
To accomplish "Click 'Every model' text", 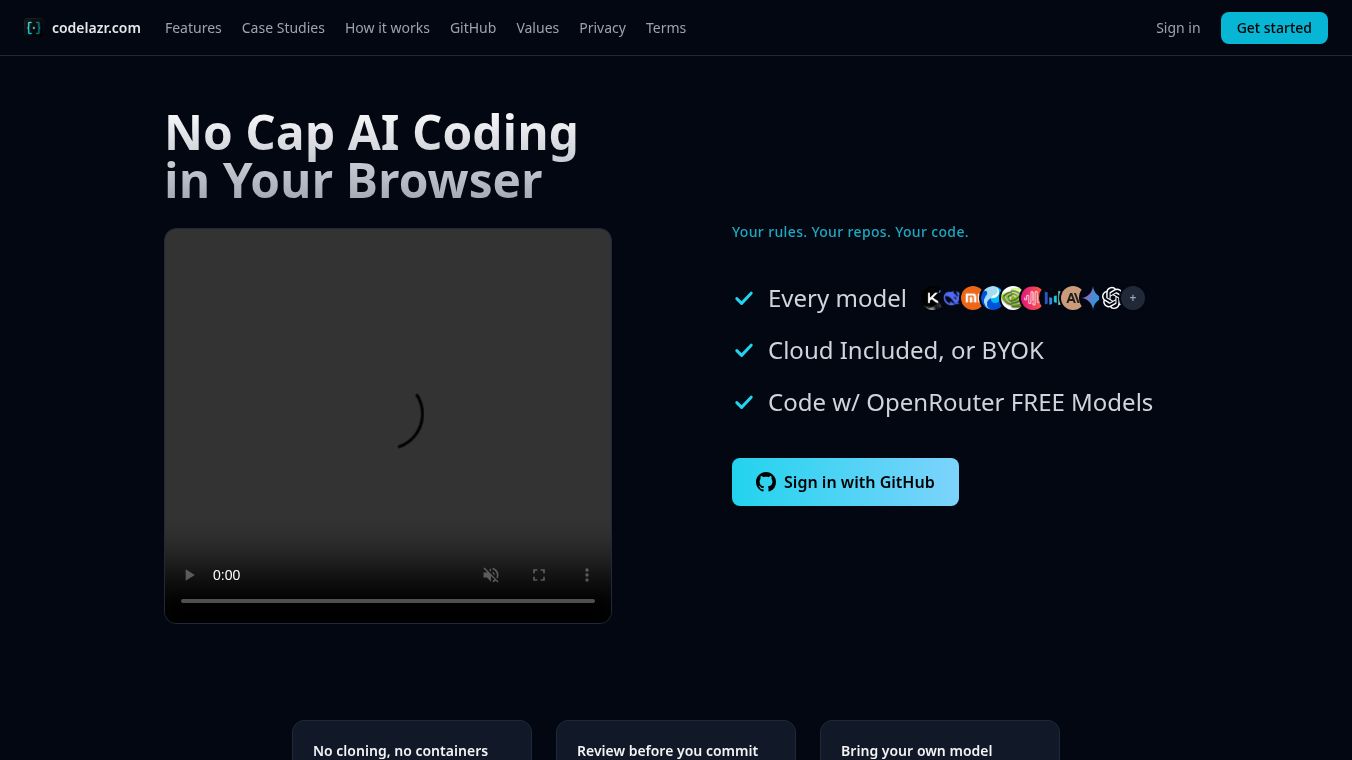I will [837, 298].
